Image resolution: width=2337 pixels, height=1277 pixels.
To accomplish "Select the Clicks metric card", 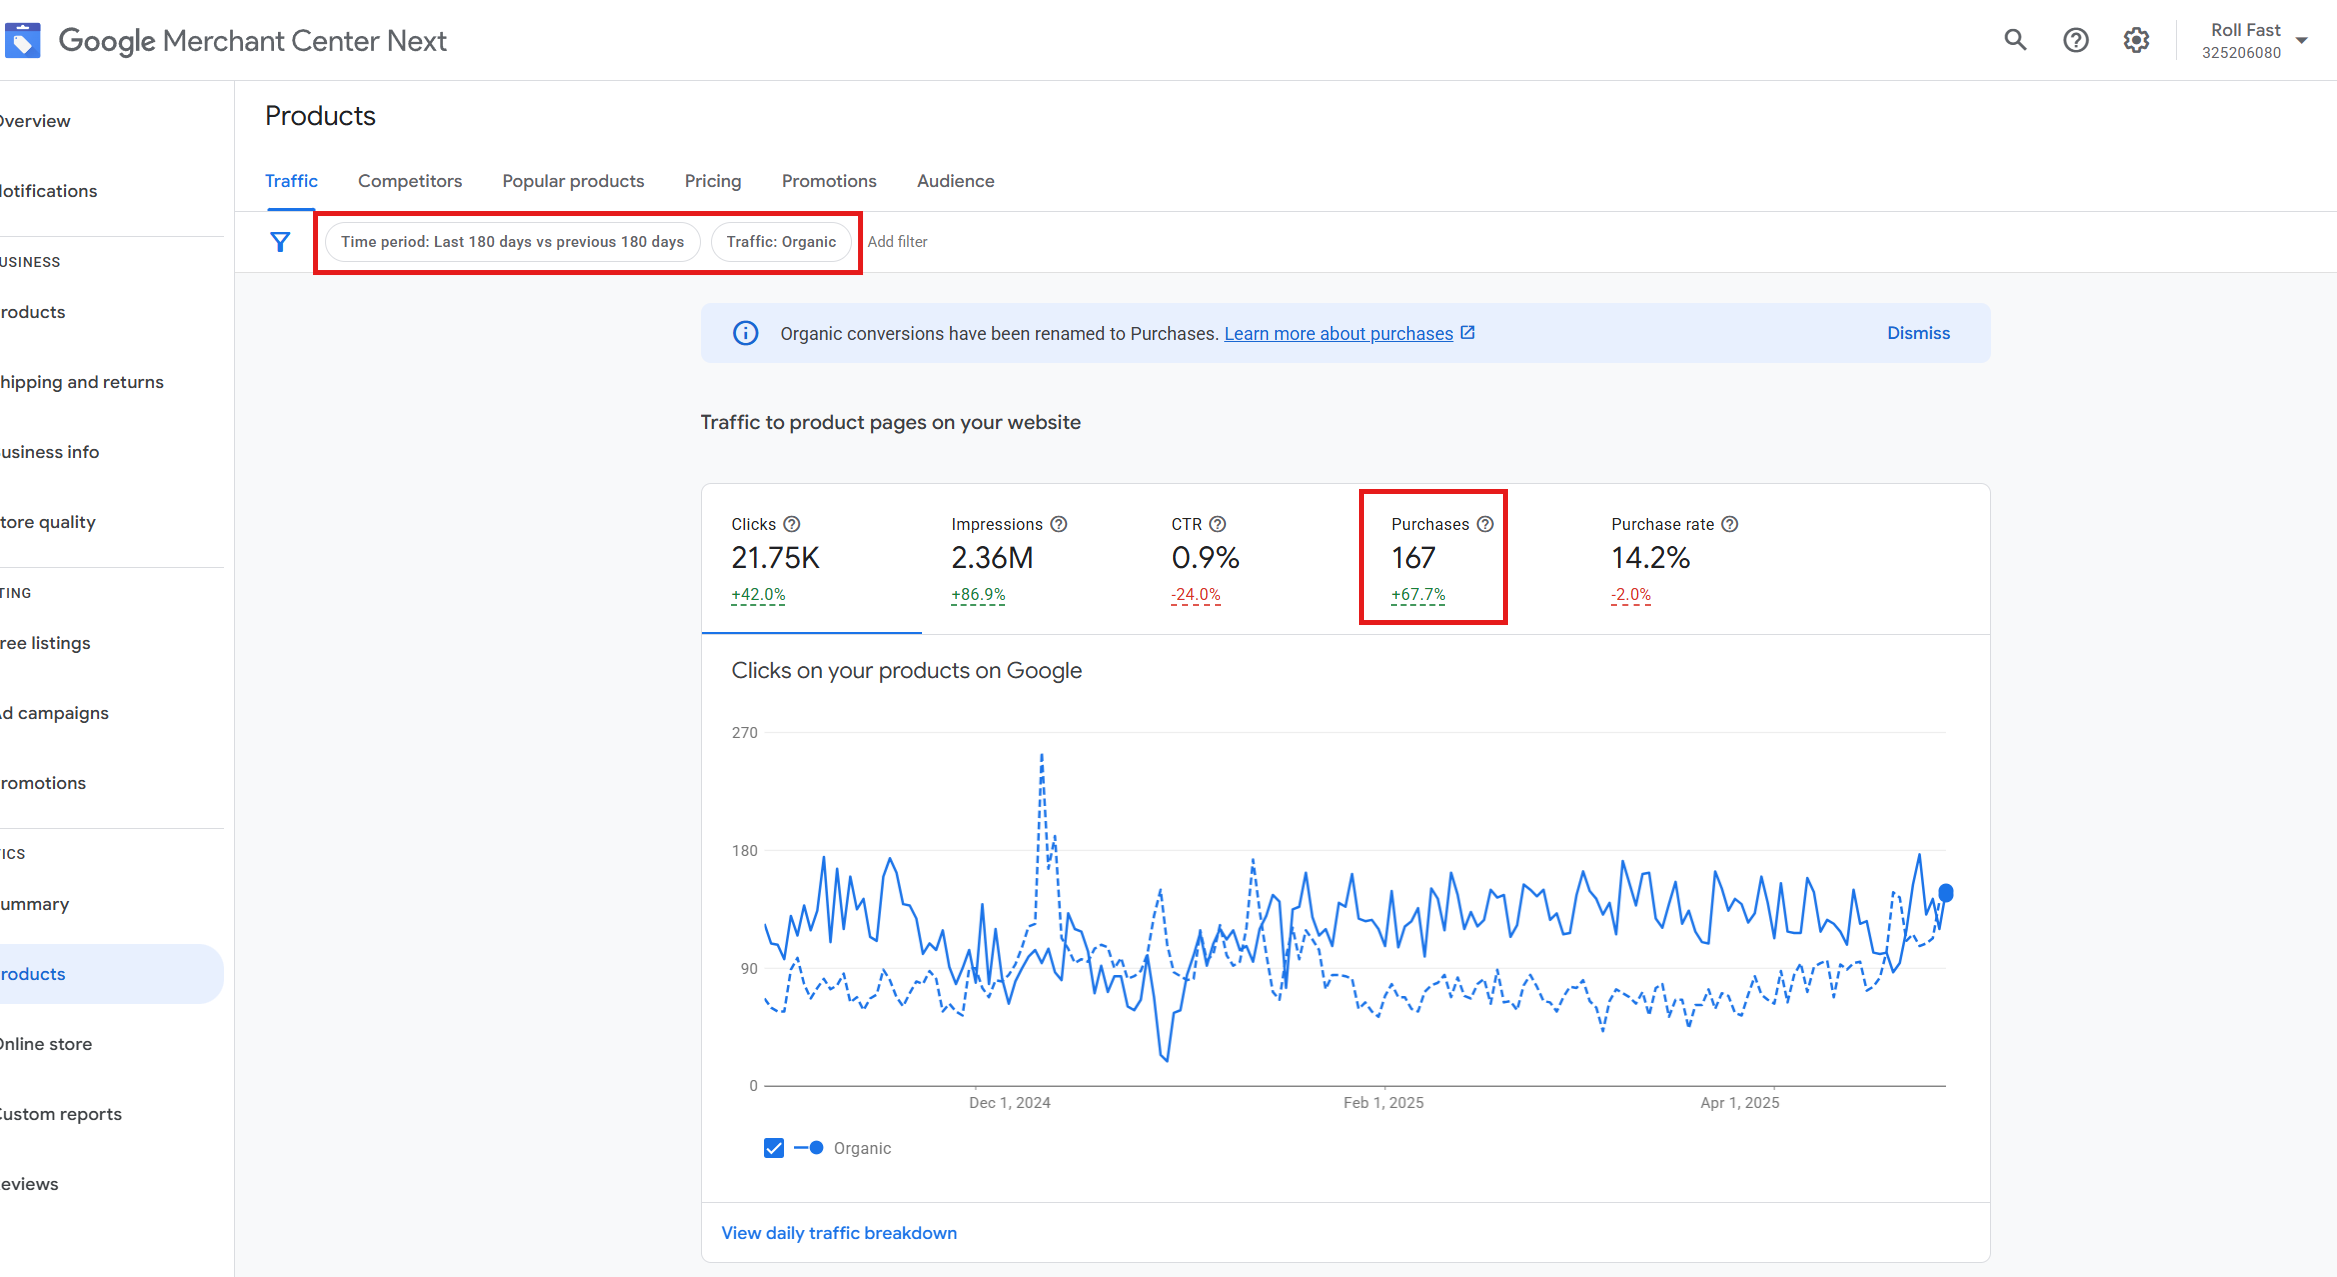I will (x=811, y=559).
